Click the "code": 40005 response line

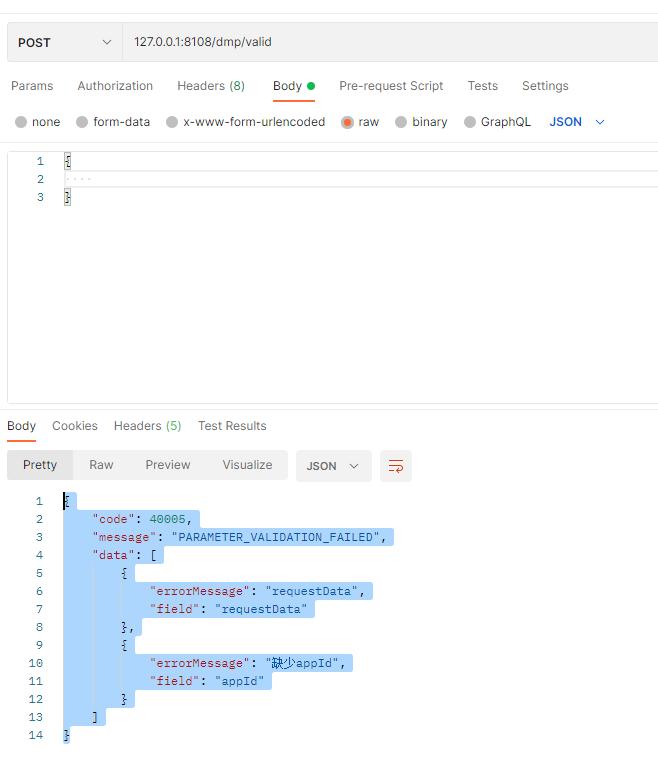(142, 519)
